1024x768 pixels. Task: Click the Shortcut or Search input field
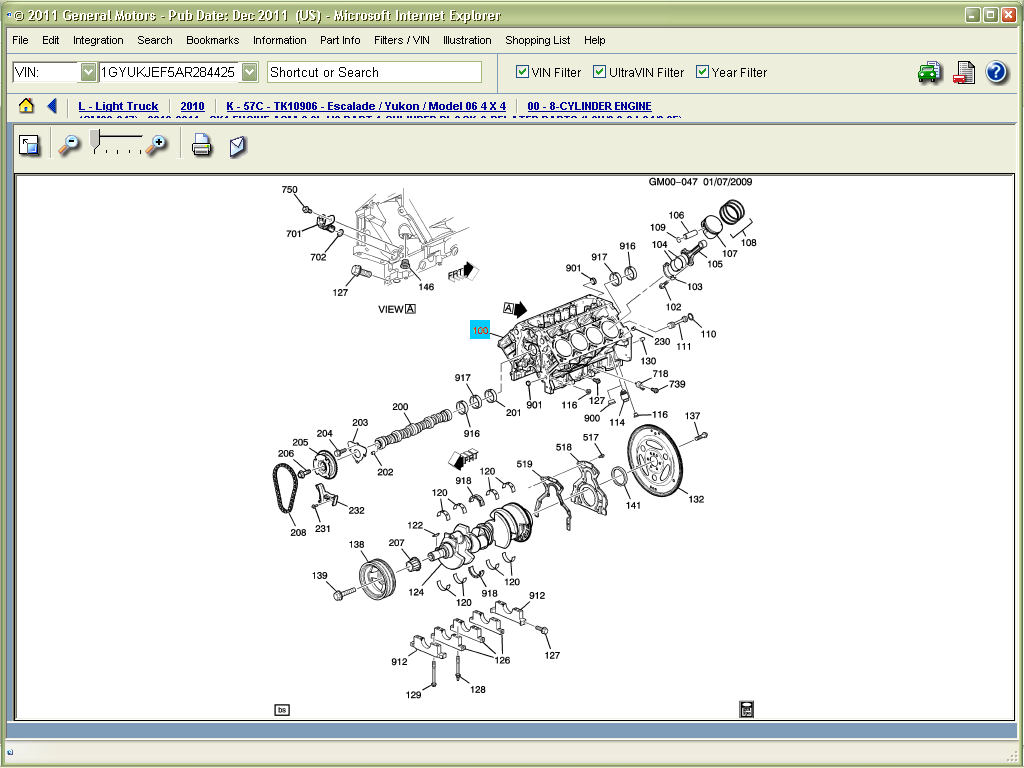(374, 72)
